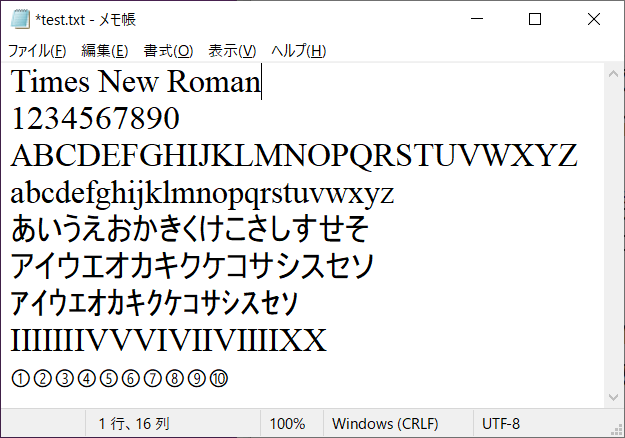This screenshot has height=438, width=625.
Task: Click the scrollbar down arrow
Action: pos(613,397)
